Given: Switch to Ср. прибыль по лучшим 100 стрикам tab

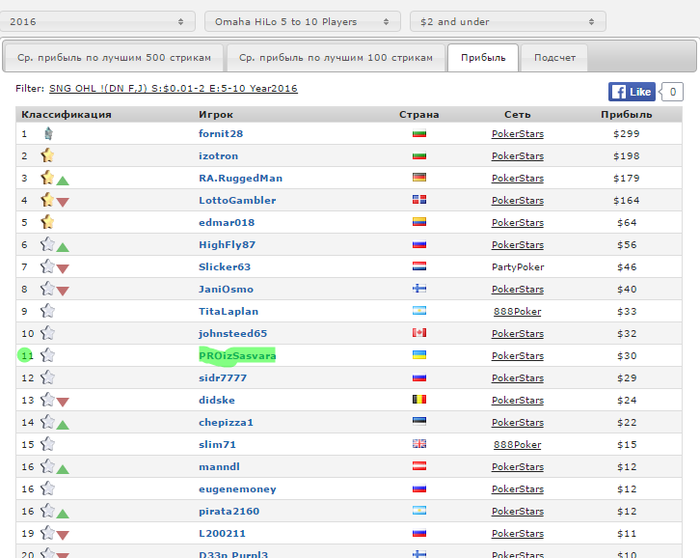Looking at the screenshot, I should (x=336, y=58).
